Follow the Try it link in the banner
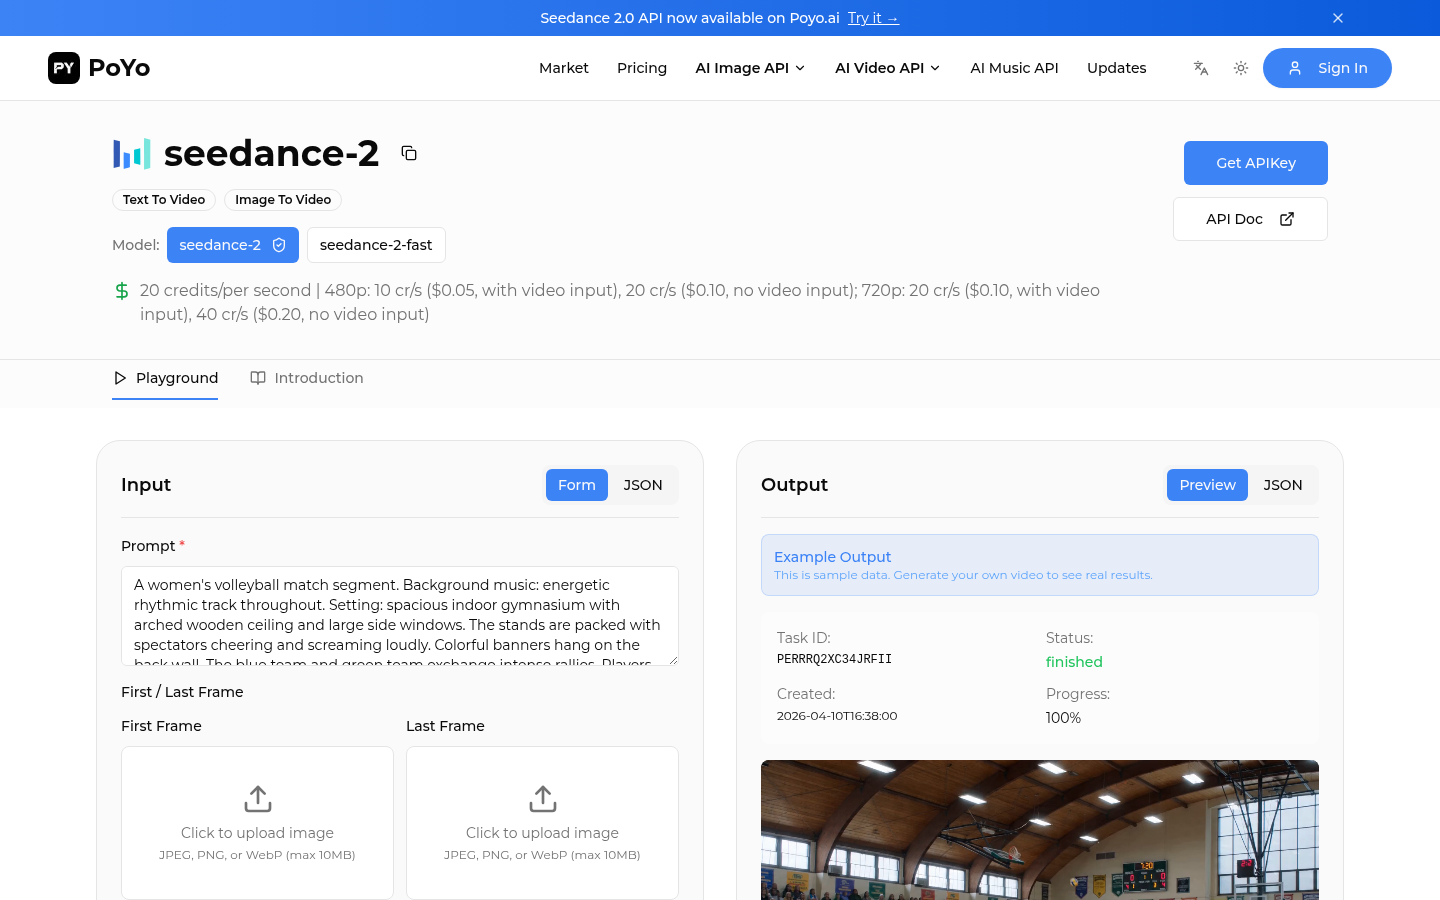This screenshot has width=1440, height=900. tap(872, 18)
